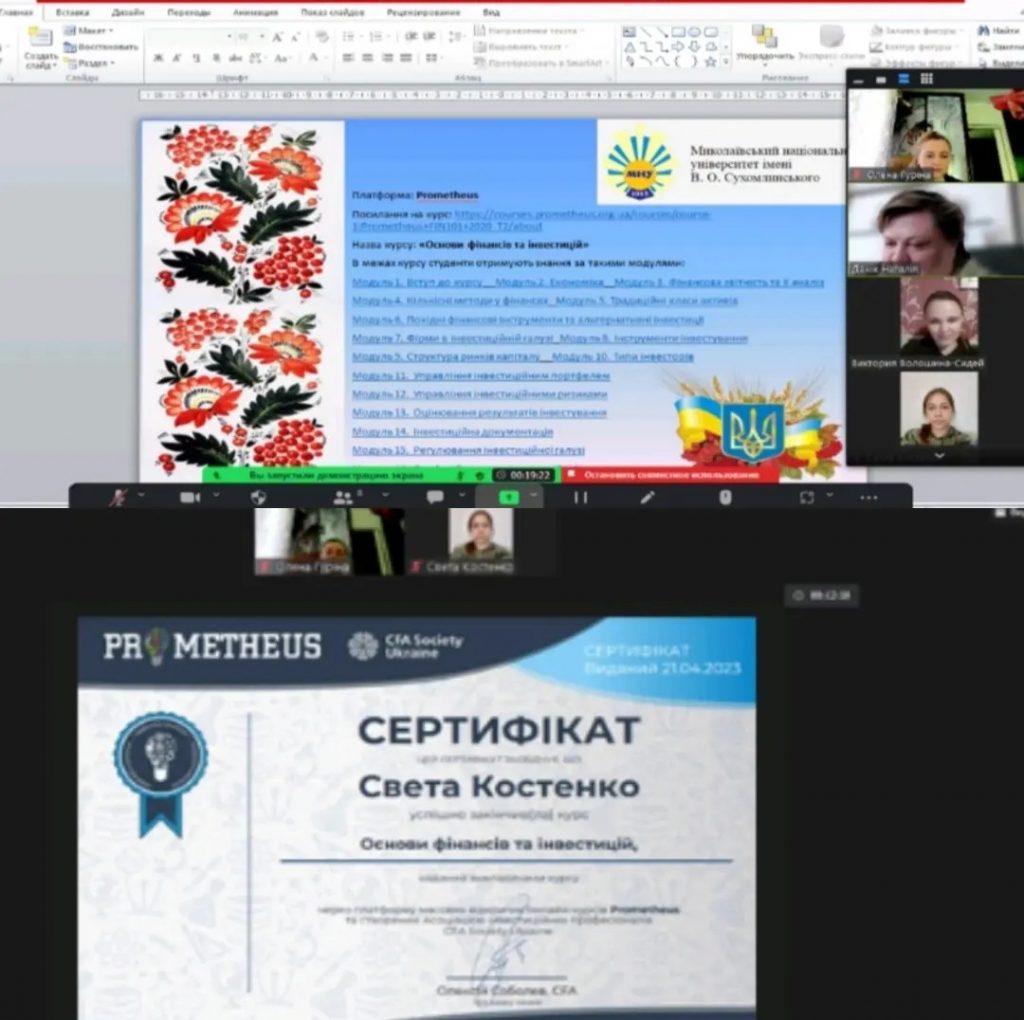Open Zoom security shield options
Screen dimensions: 1024x1020
coord(258,497)
